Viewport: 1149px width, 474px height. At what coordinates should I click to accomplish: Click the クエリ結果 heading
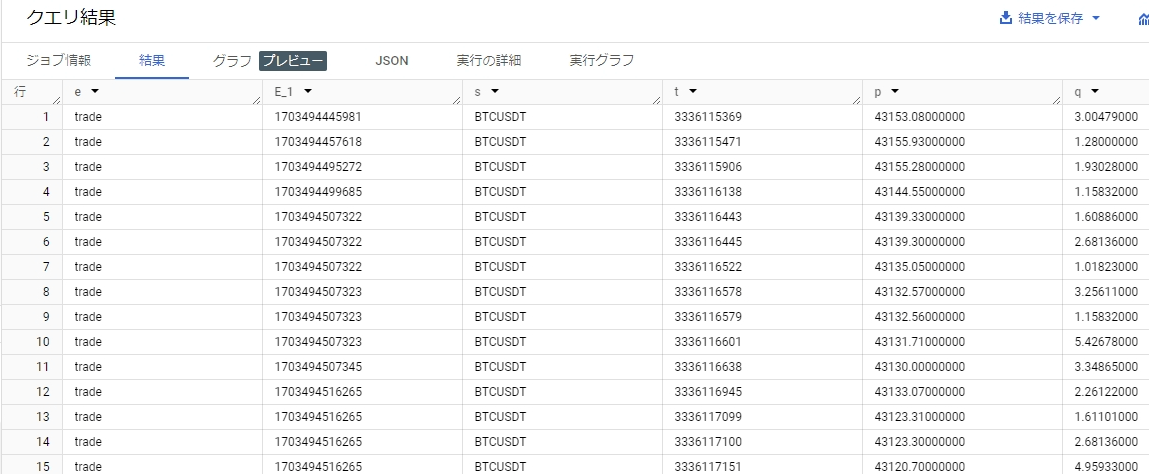[70, 18]
